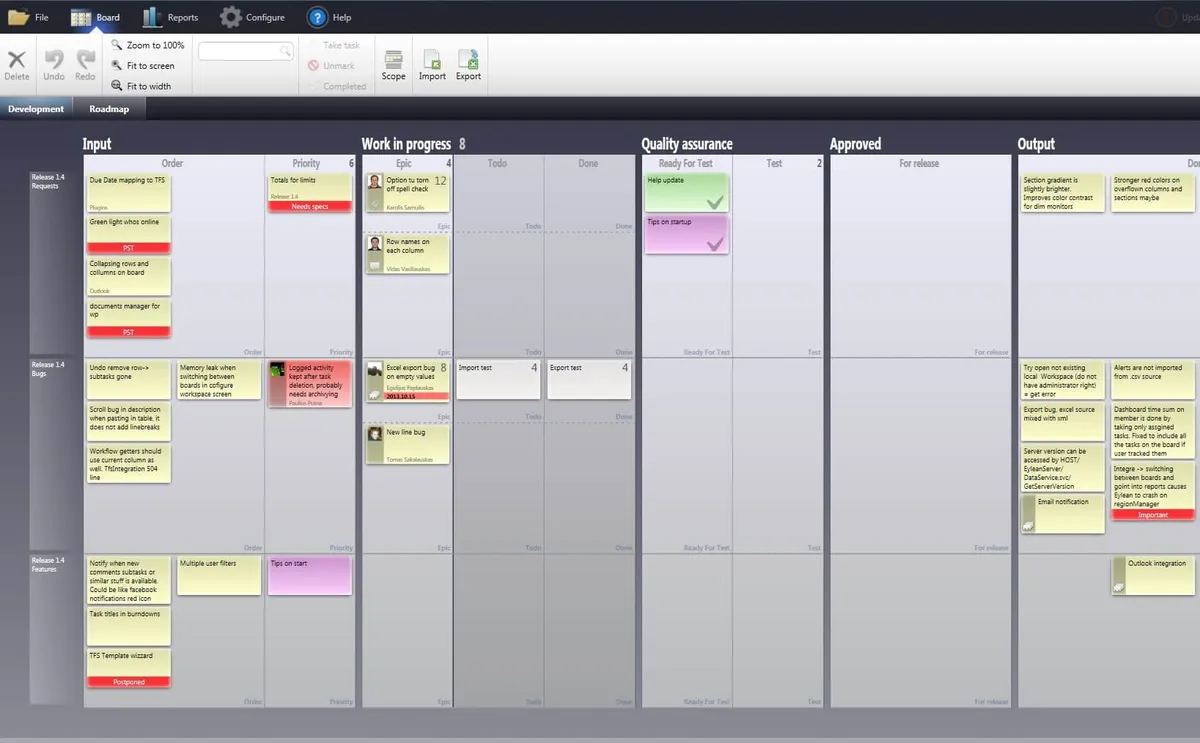1200x743 pixels.
Task: Click the Delete X icon
Action: coord(17,60)
